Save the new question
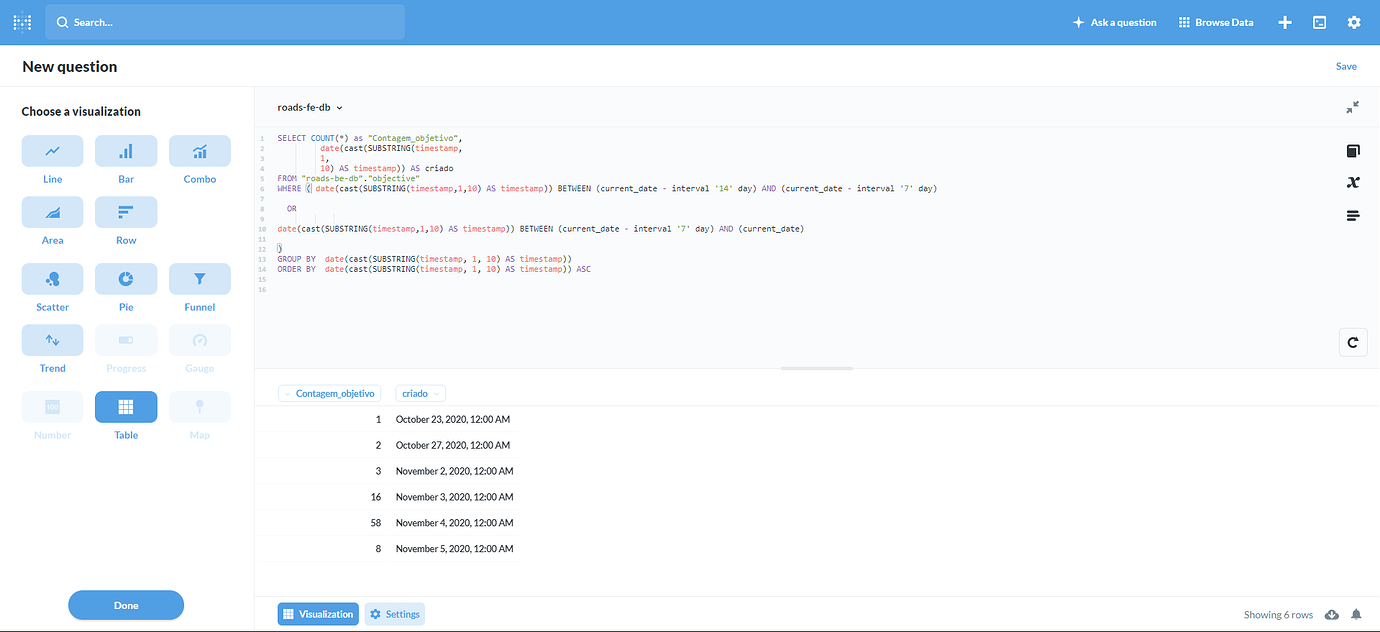1380x632 pixels. (x=1346, y=65)
